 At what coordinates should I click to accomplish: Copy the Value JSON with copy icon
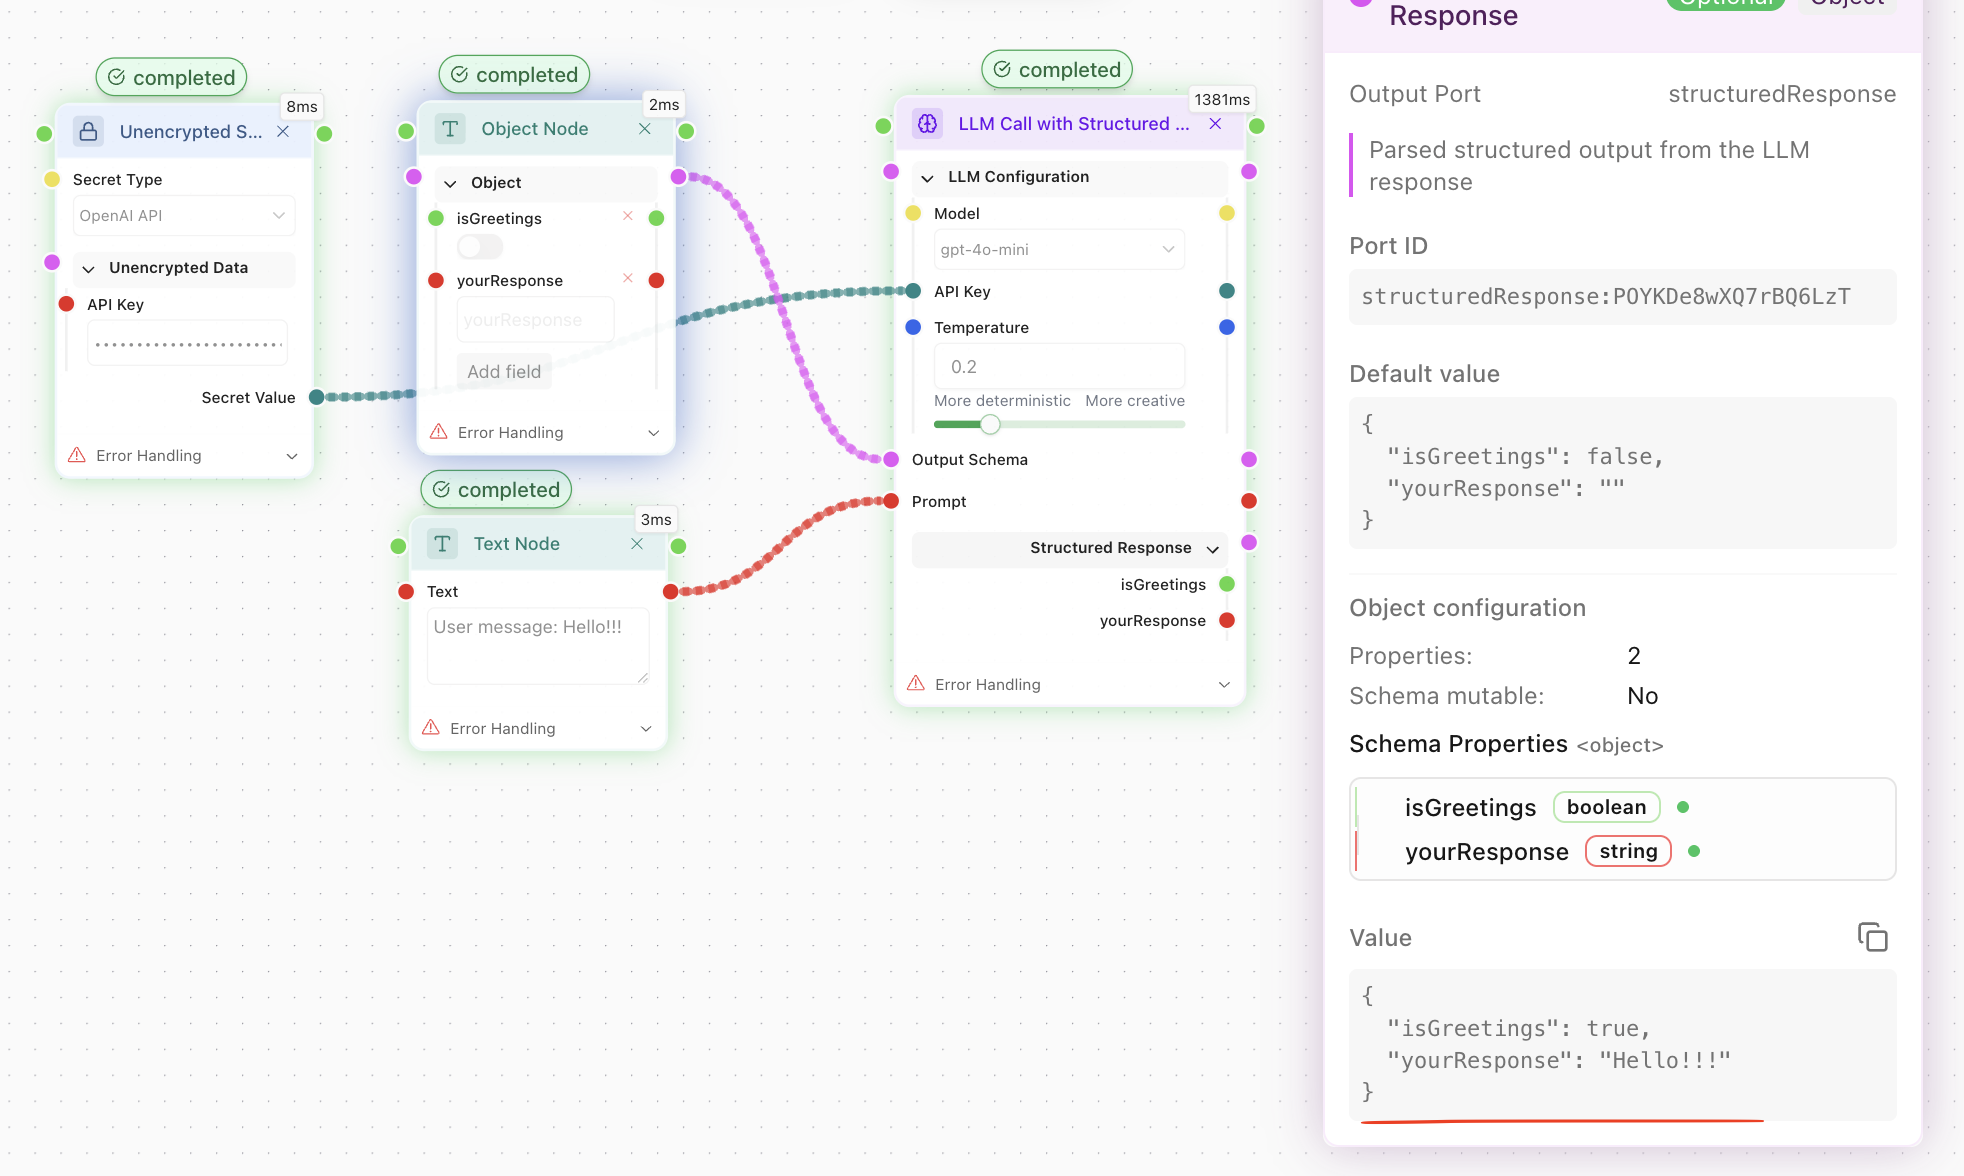(1872, 937)
